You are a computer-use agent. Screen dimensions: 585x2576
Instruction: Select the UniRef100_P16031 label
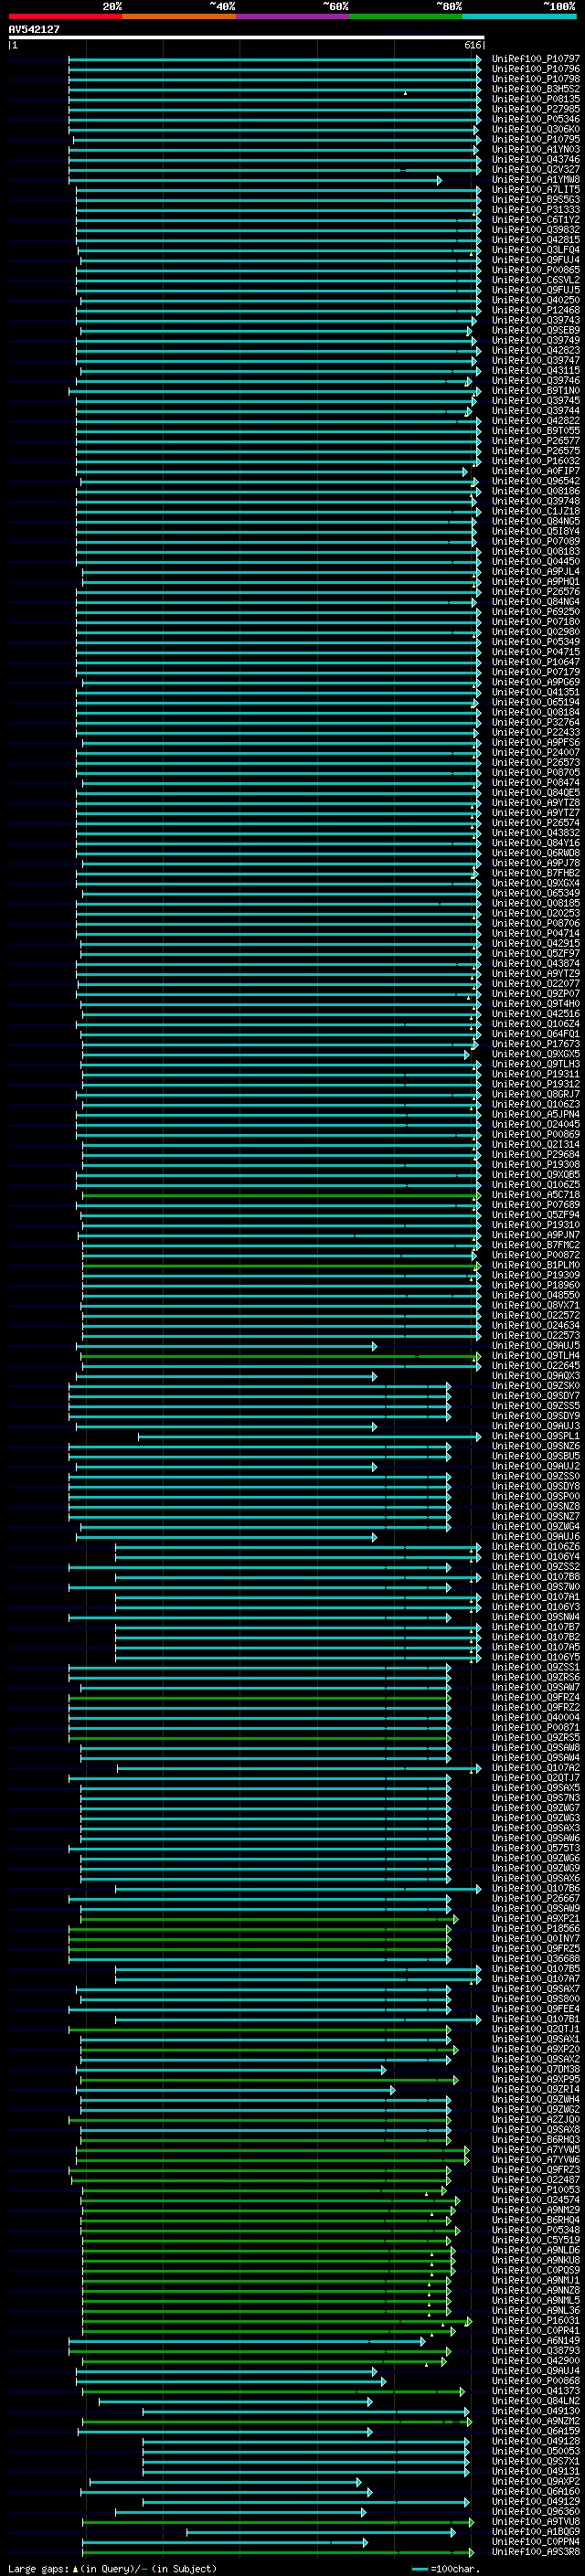(536, 2320)
